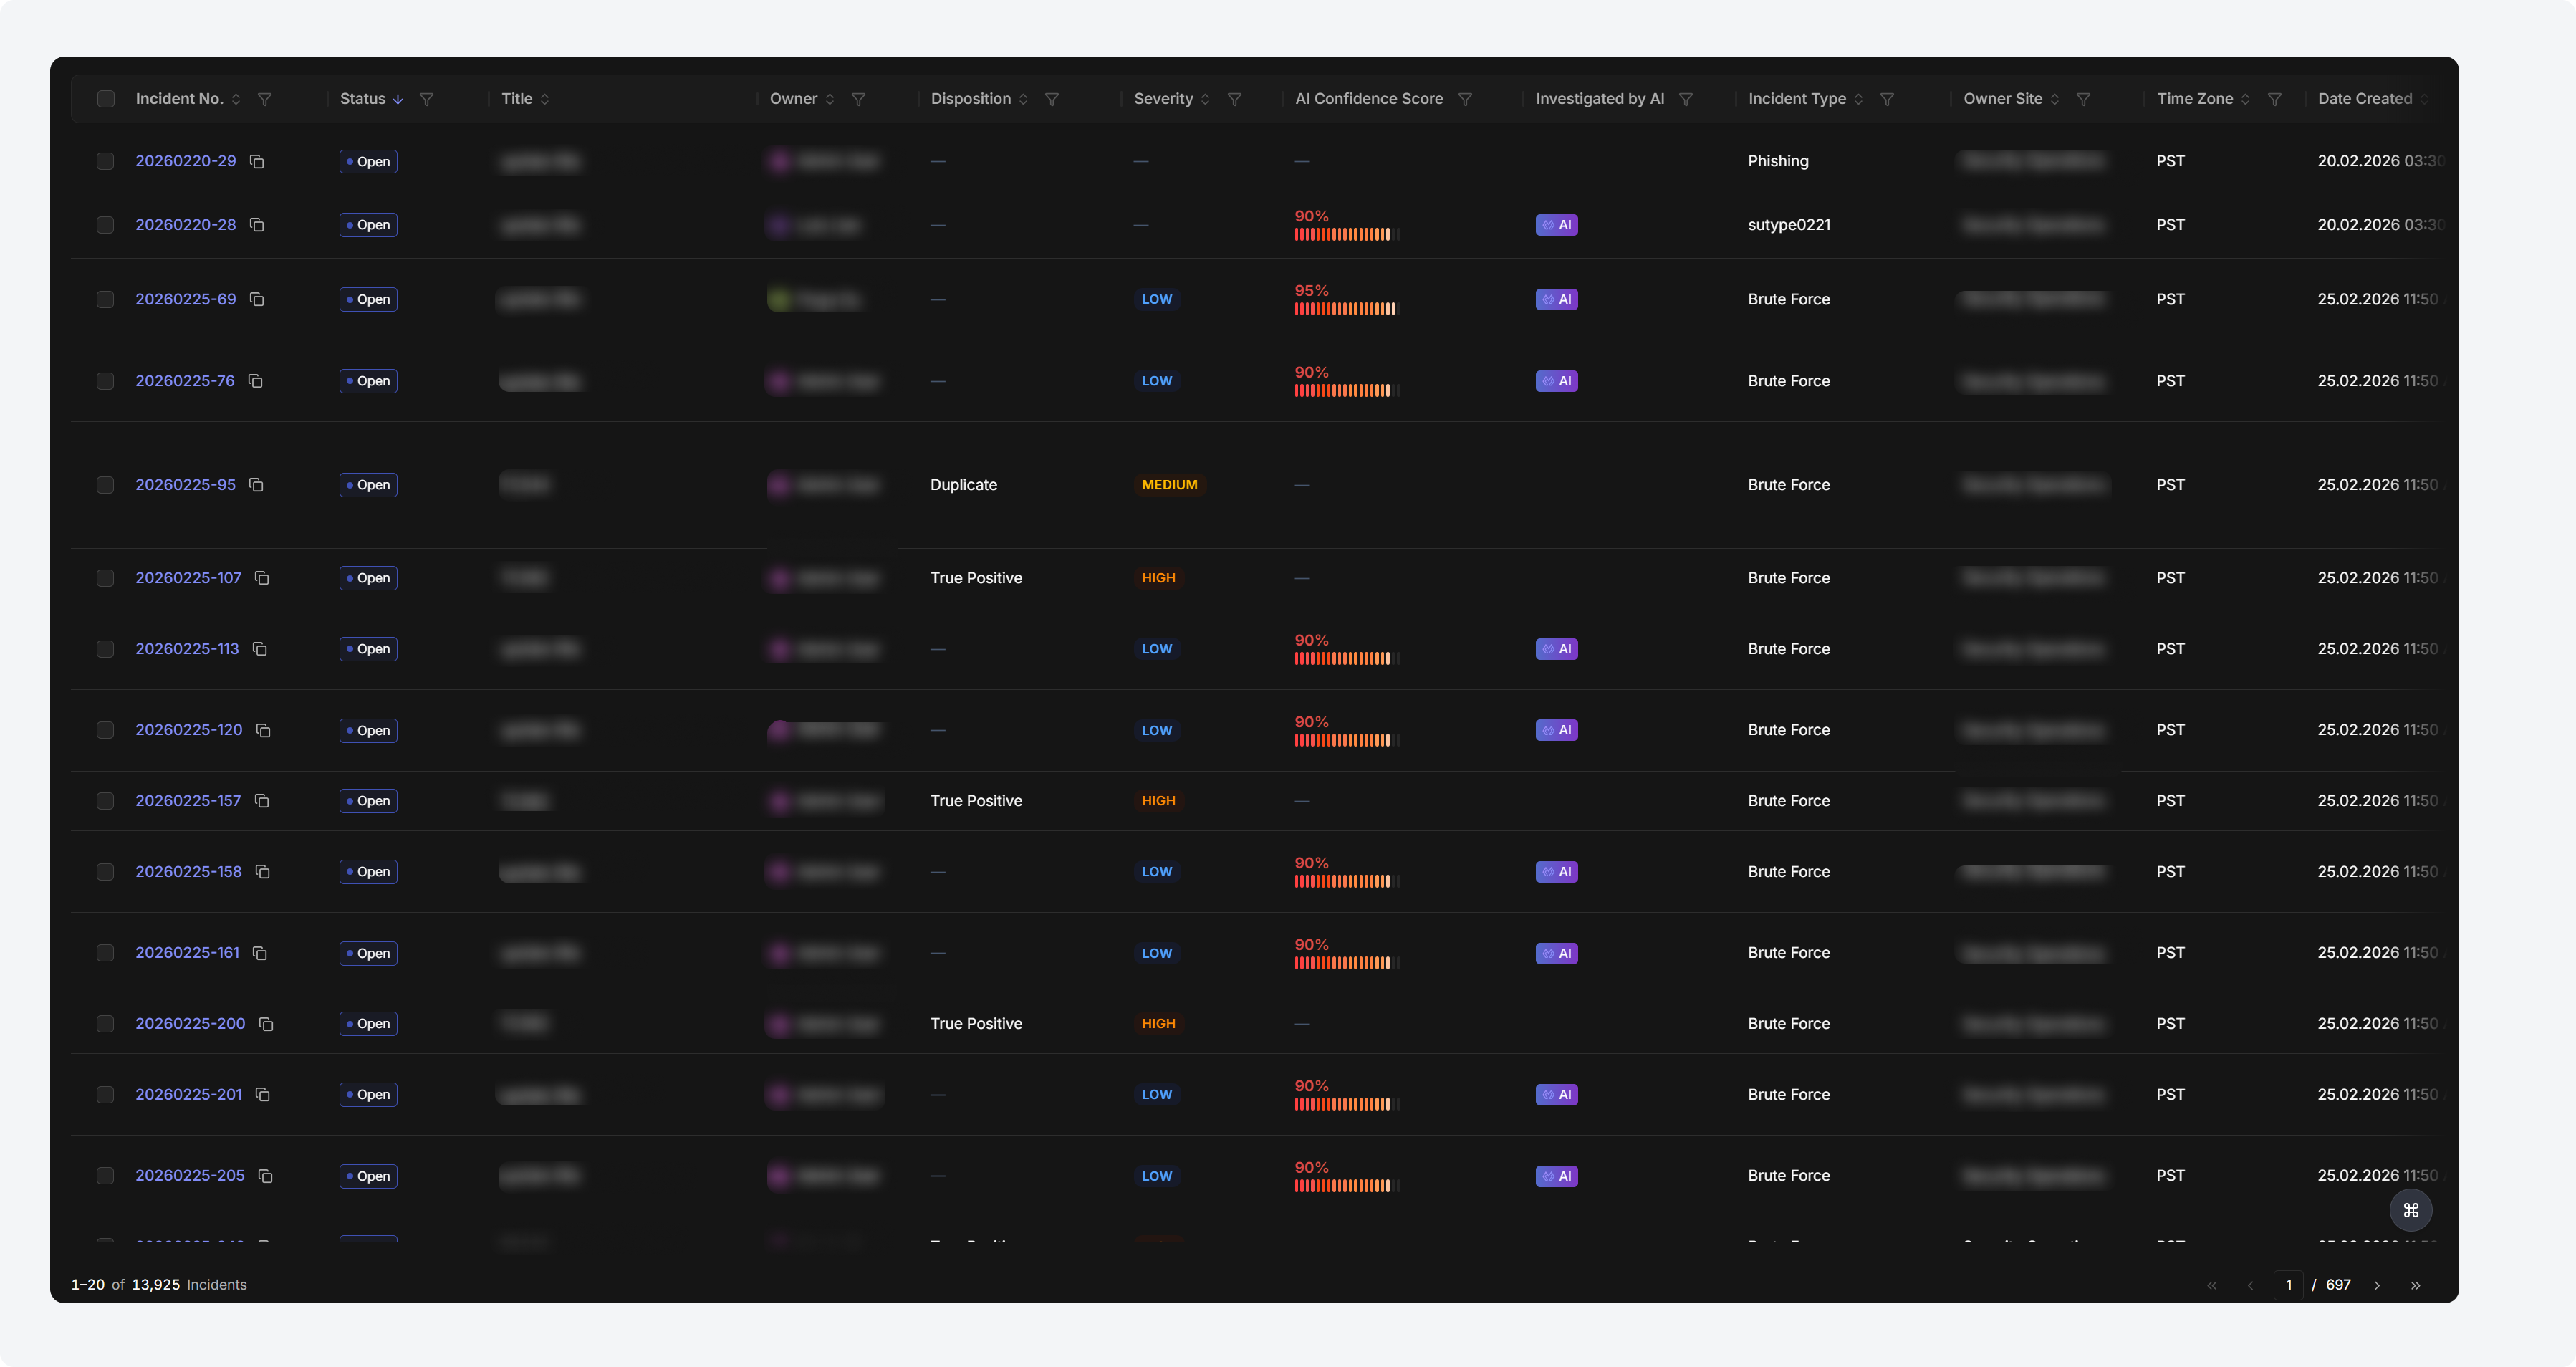Open incident 20260220-29 link
The height and width of the screenshot is (1367, 2576).
pos(186,161)
